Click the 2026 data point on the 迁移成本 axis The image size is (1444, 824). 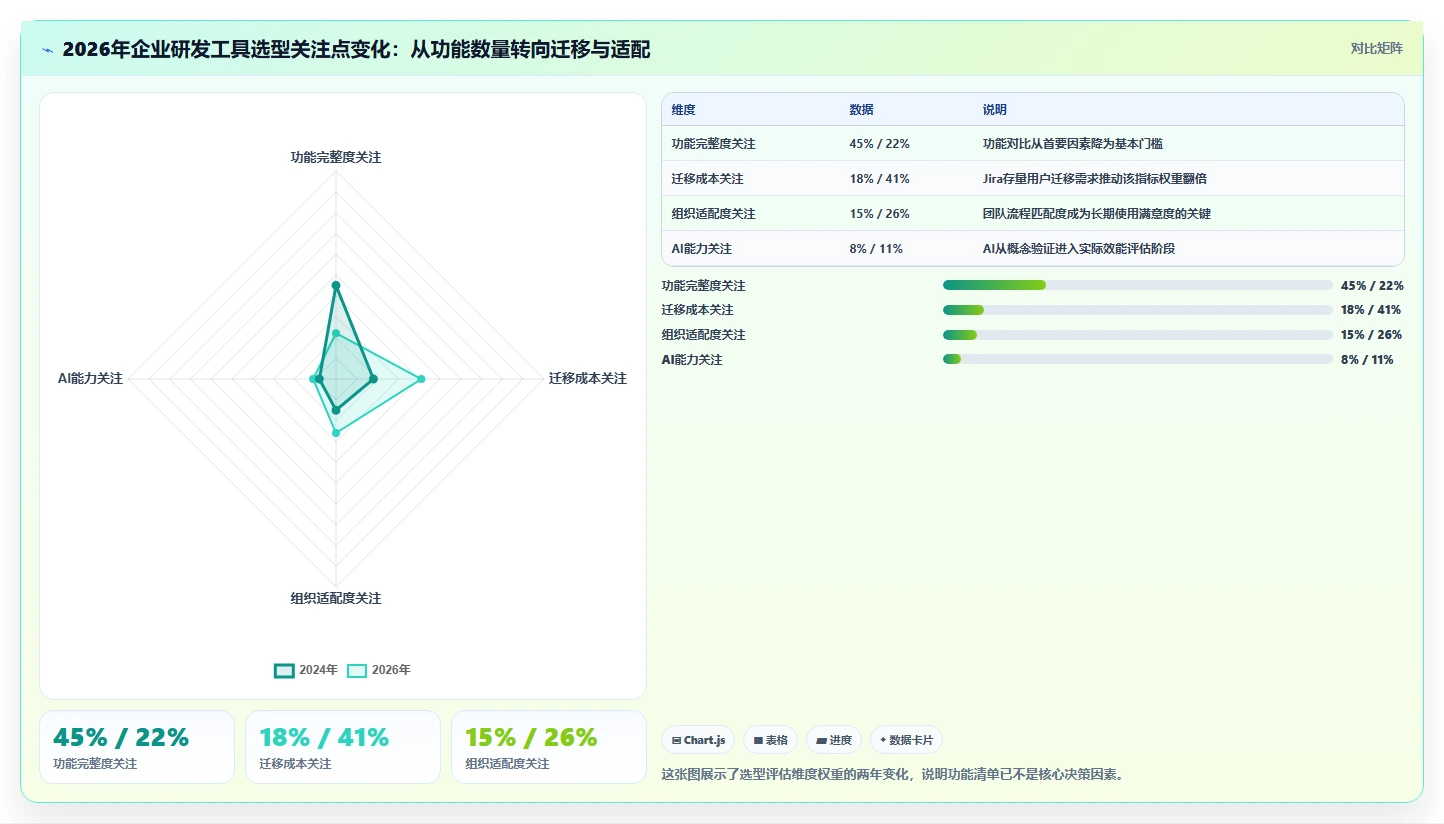(x=421, y=379)
